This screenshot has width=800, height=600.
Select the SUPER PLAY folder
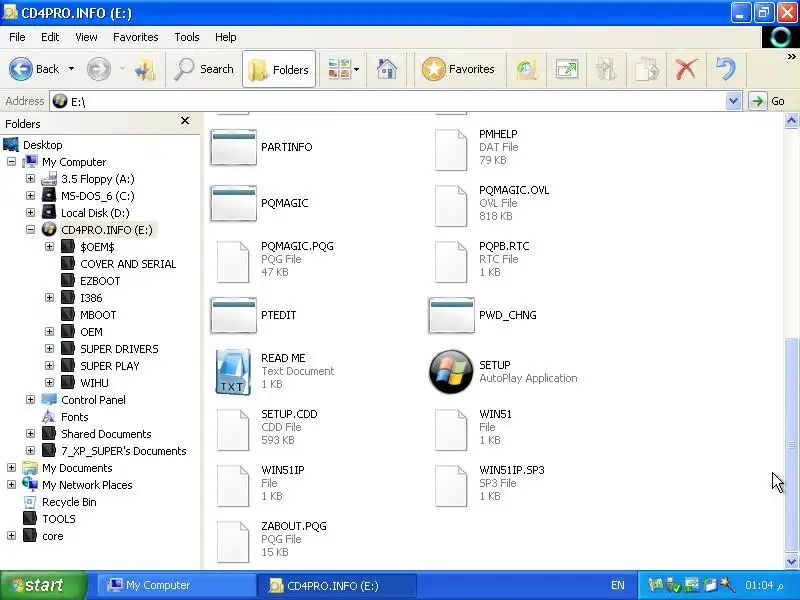(x=110, y=366)
